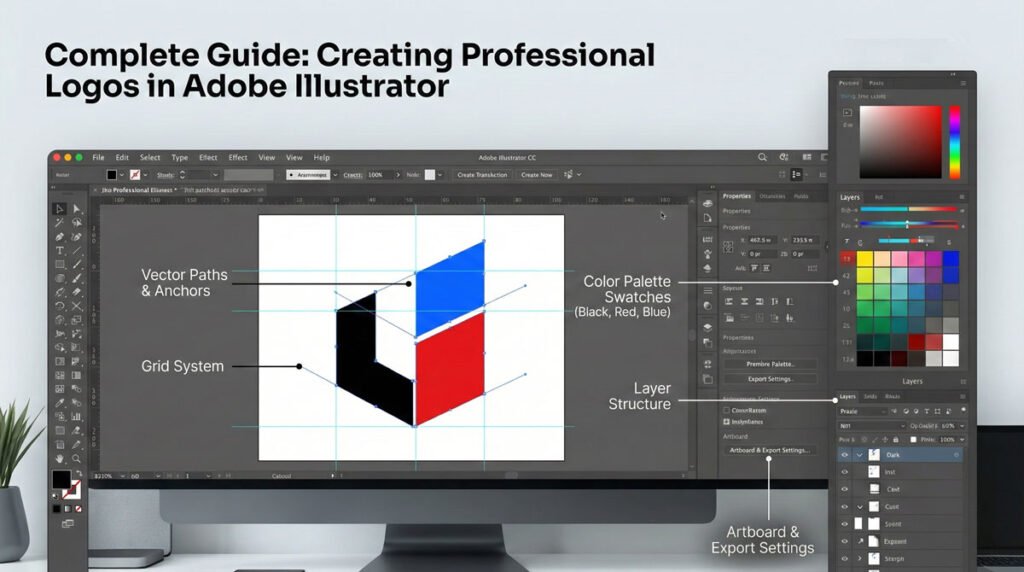
Task: Click the X coordinate input field
Action: [760, 241]
